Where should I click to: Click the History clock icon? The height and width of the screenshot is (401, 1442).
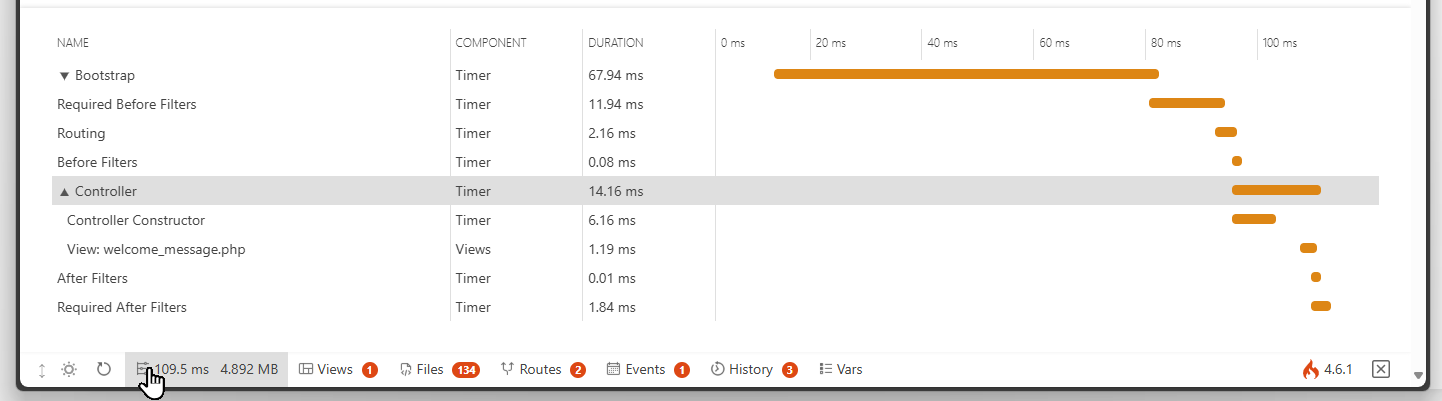click(x=717, y=370)
